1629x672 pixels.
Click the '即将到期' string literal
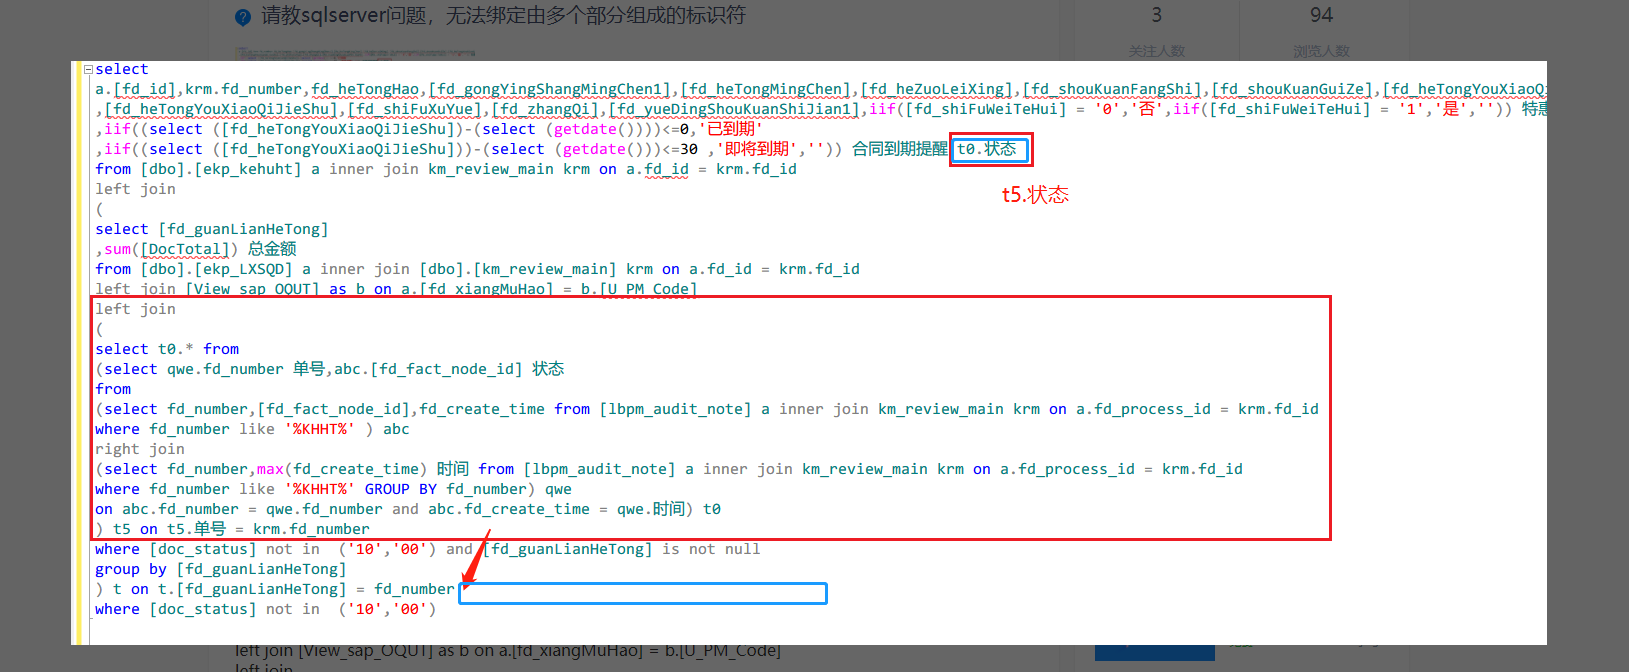pos(760,149)
